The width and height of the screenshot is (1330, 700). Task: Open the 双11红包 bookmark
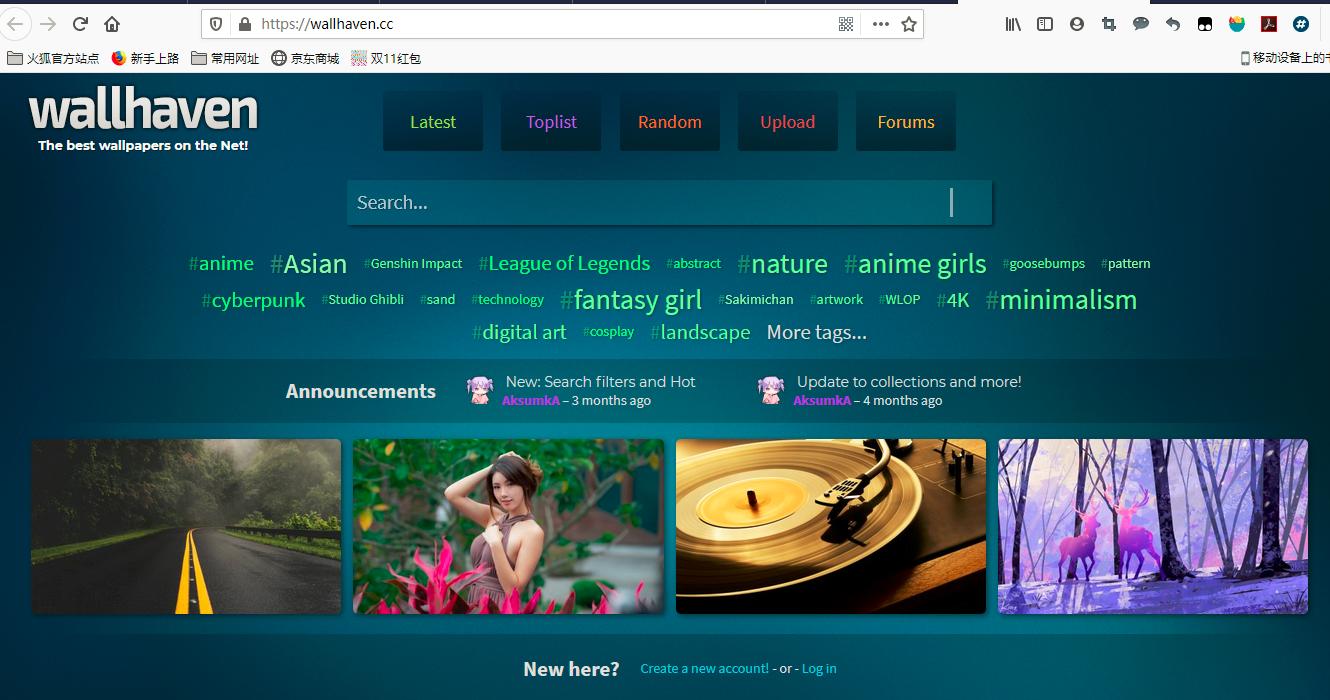(x=386, y=58)
